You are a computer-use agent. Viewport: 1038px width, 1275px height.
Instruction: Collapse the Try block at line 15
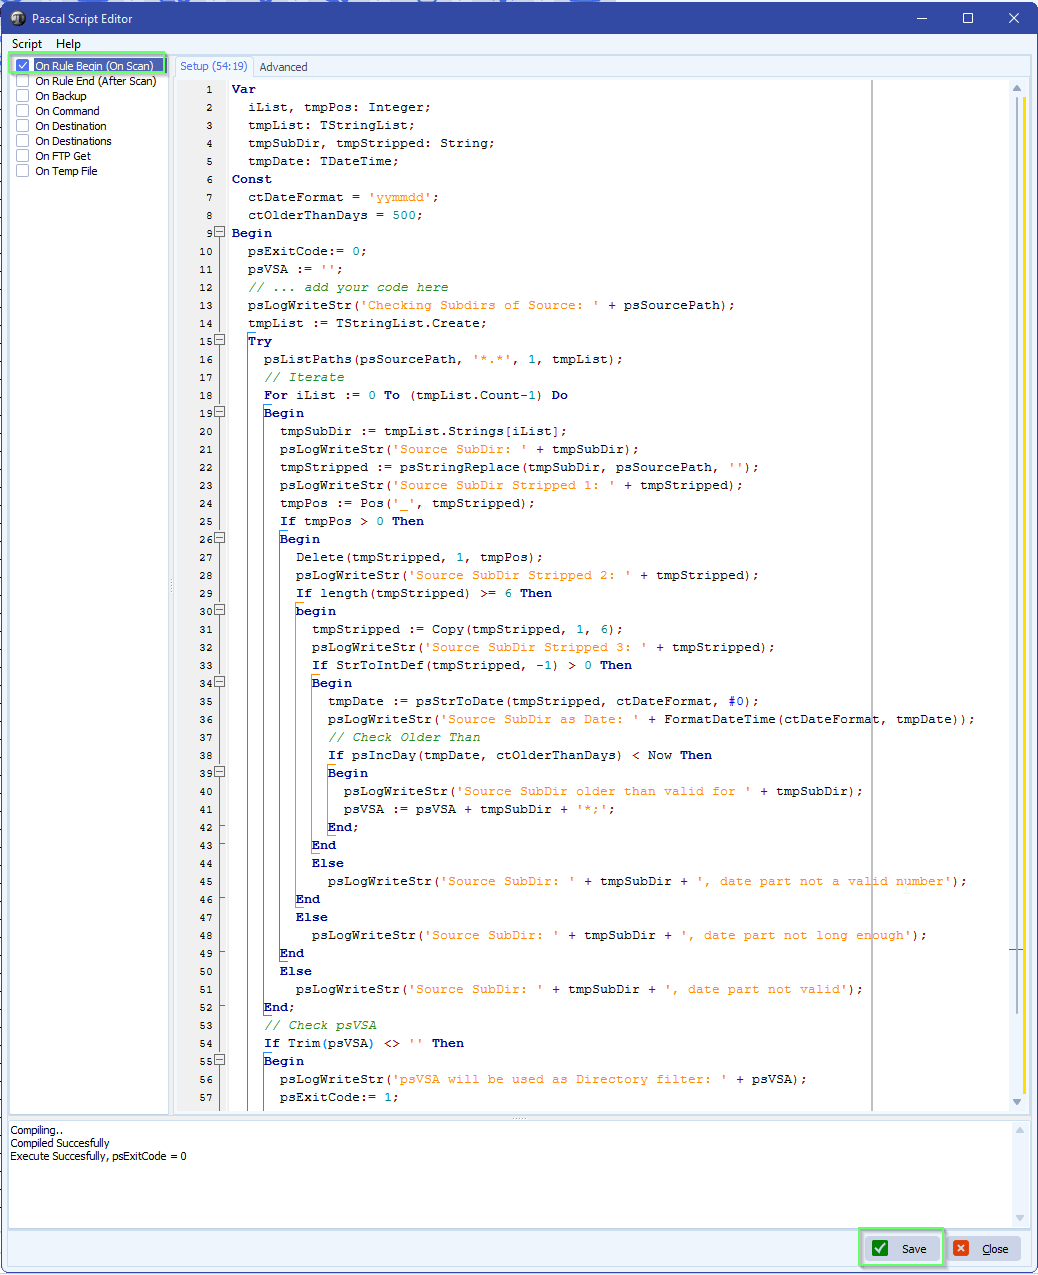pos(220,340)
